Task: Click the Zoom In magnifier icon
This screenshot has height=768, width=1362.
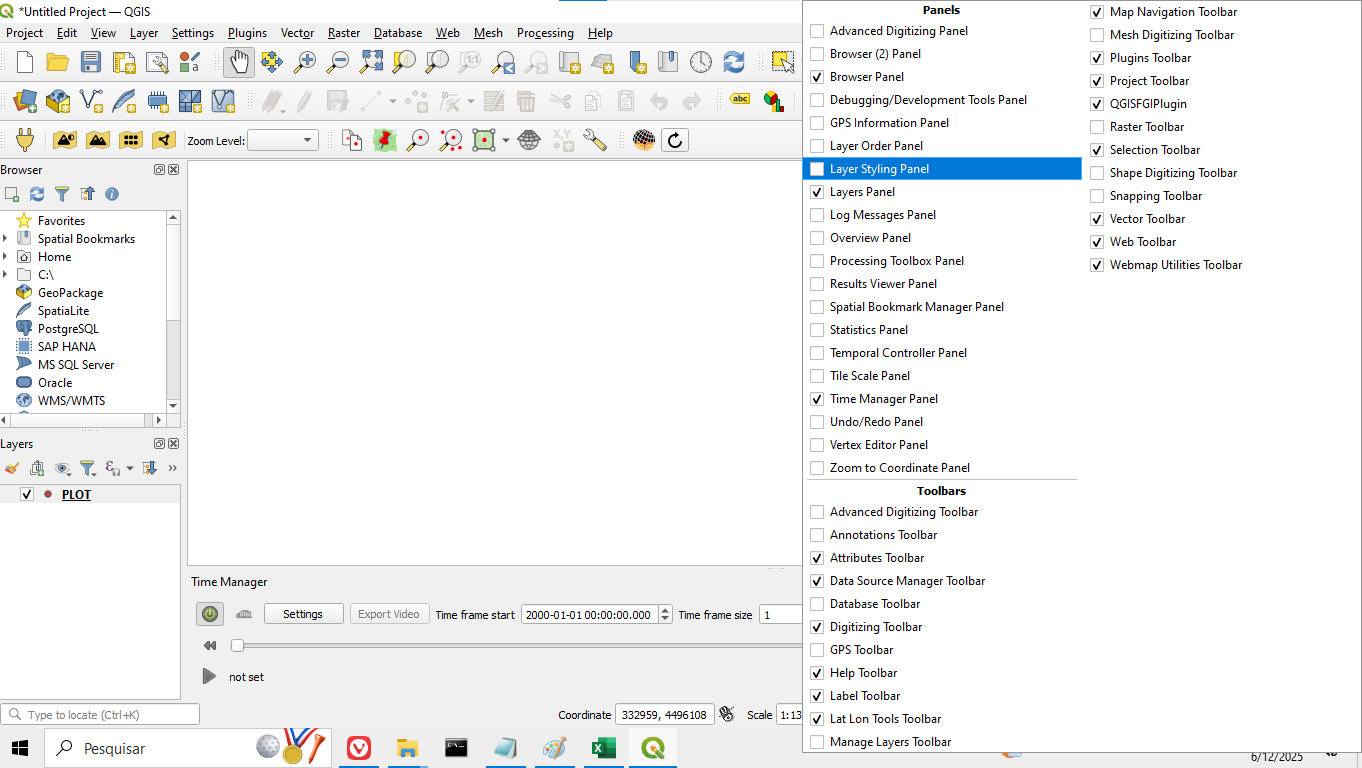Action: point(305,62)
